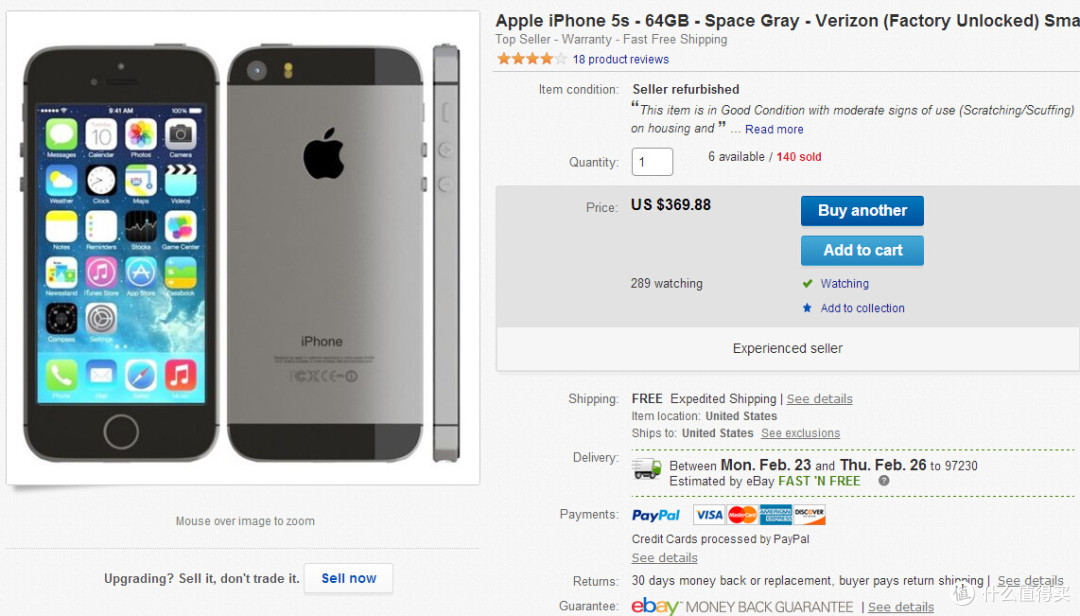Viewport: 1080px width, 616px height.
Task: Click the Fast 'N Free help question icon
Action: click(884, 481)
